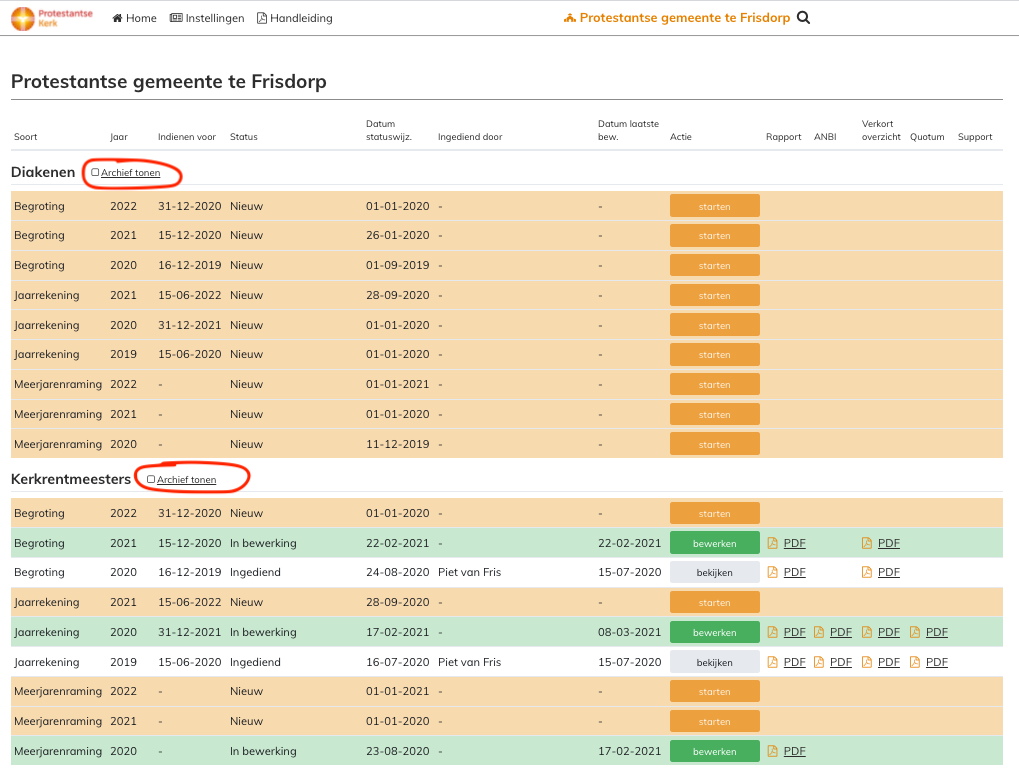
Task: Start the Diakenen Begroting 2022
Action: pos(714,206)
